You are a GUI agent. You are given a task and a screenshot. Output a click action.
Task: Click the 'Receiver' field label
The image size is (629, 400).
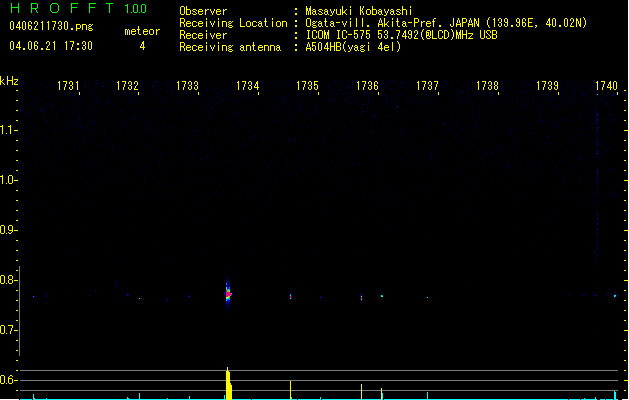[x=203, y=35]
